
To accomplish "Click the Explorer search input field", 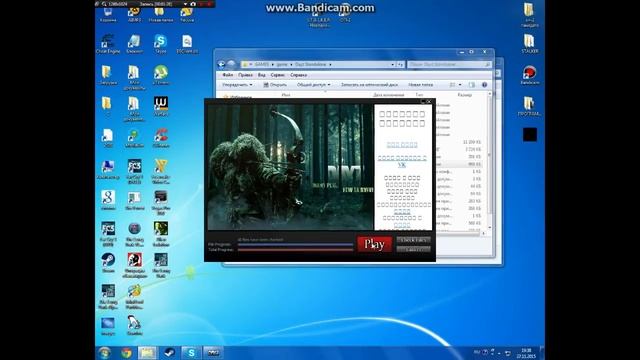I will [x=449, y=64].
